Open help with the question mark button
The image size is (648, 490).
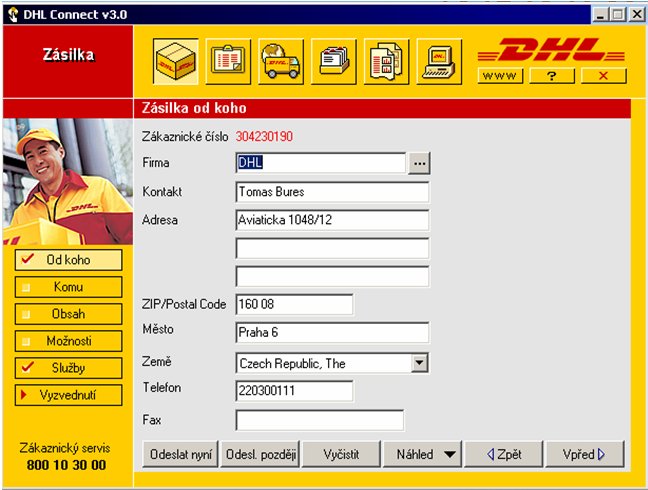552,76
